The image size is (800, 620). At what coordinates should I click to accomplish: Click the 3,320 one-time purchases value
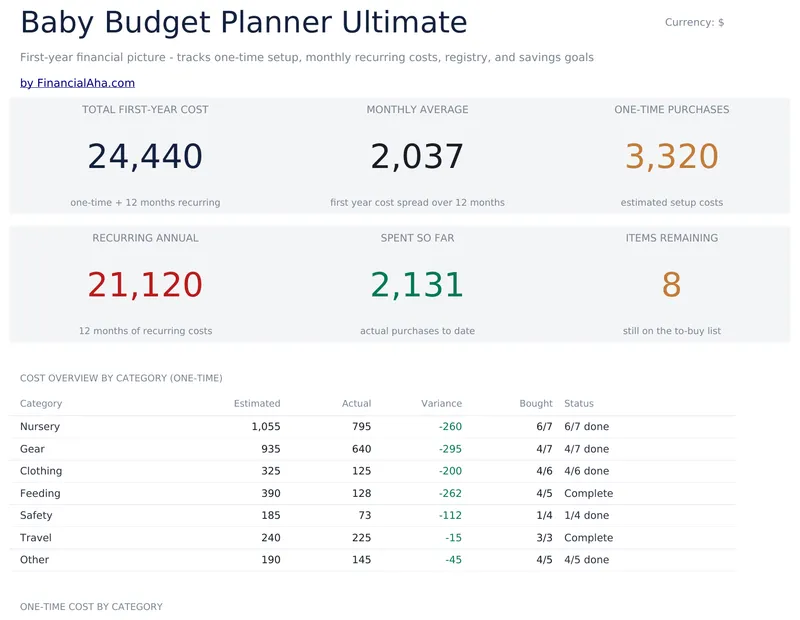(672, 156)
